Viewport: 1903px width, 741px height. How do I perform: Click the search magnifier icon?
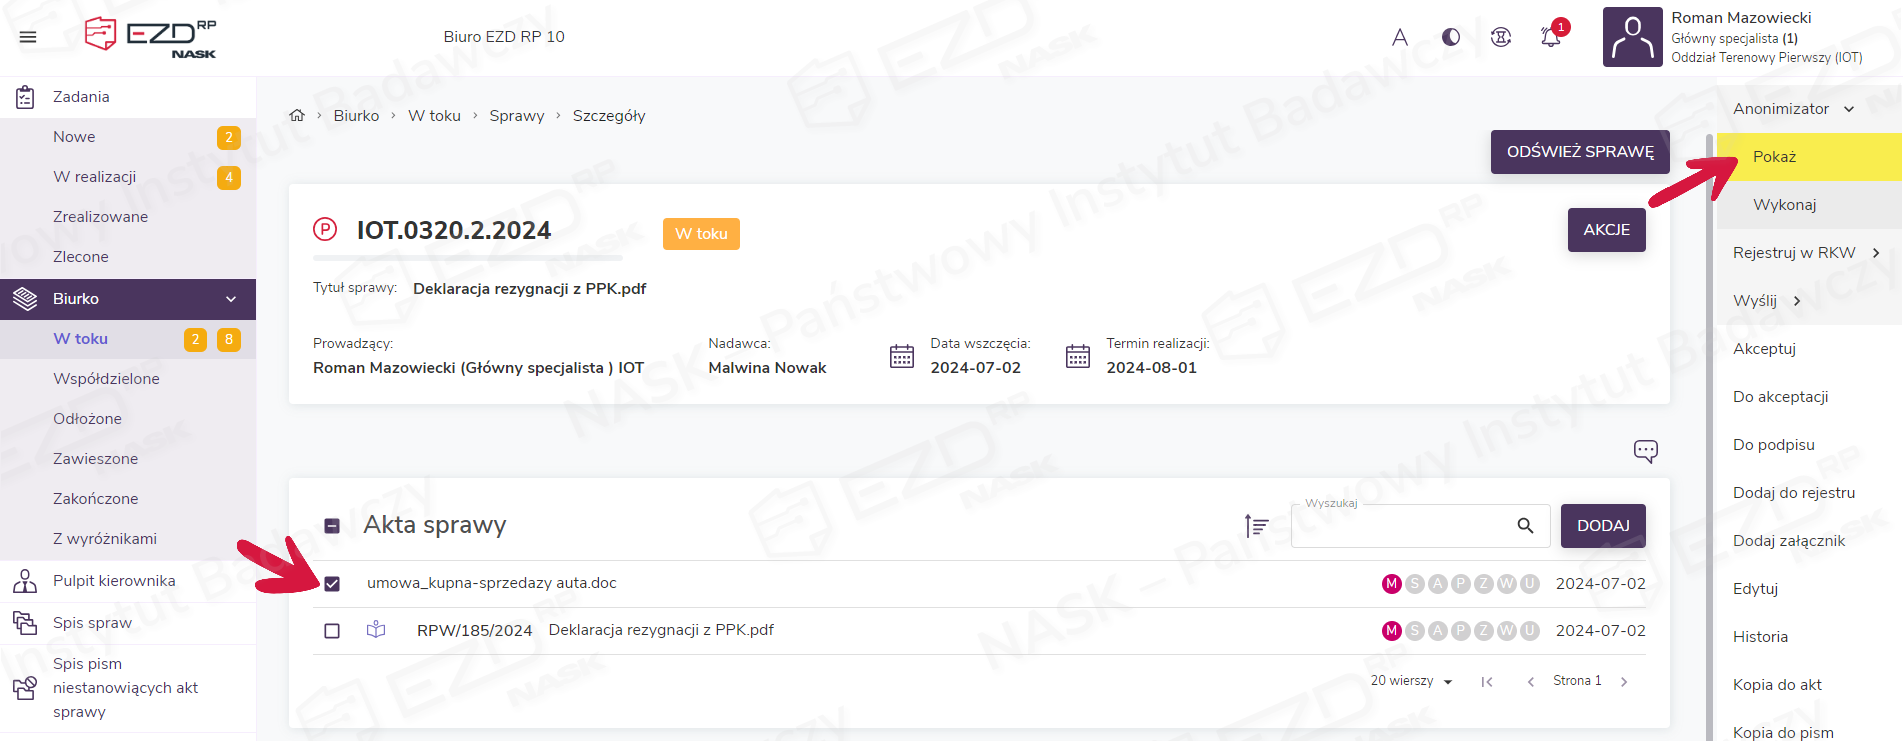point(1525,526)
